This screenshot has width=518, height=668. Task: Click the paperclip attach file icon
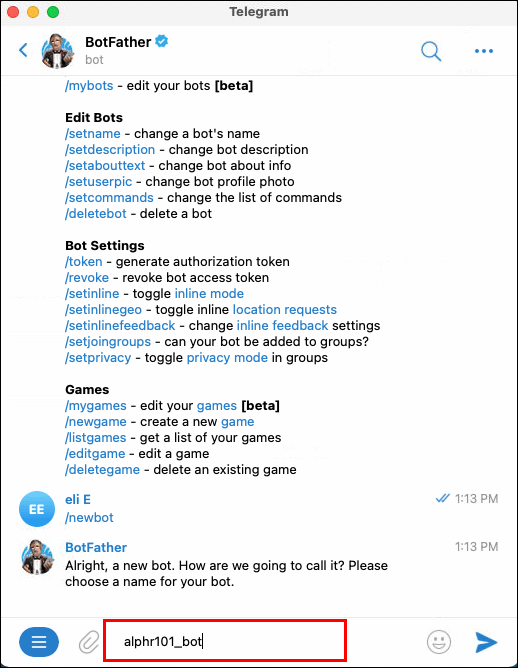coord(89,642)
